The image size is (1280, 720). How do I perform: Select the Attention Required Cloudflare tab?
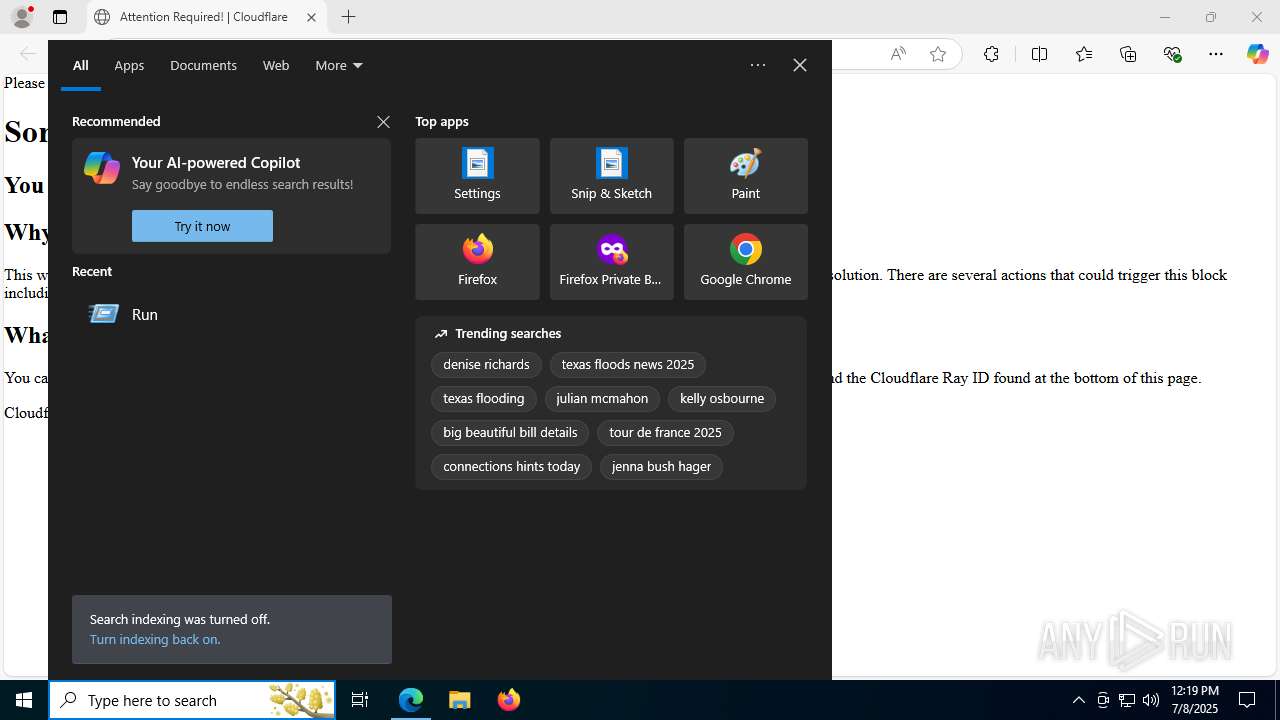coord(205,17)
